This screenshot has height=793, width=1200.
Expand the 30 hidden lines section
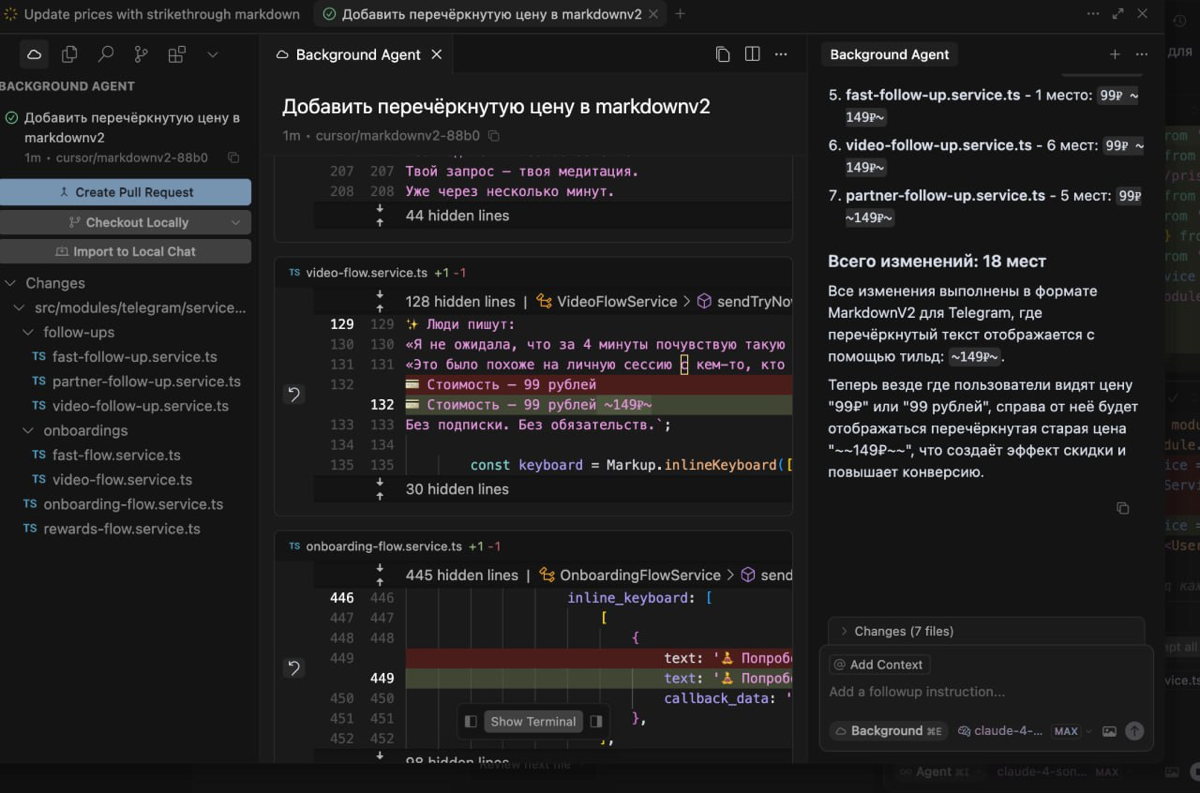click(457, 489)
